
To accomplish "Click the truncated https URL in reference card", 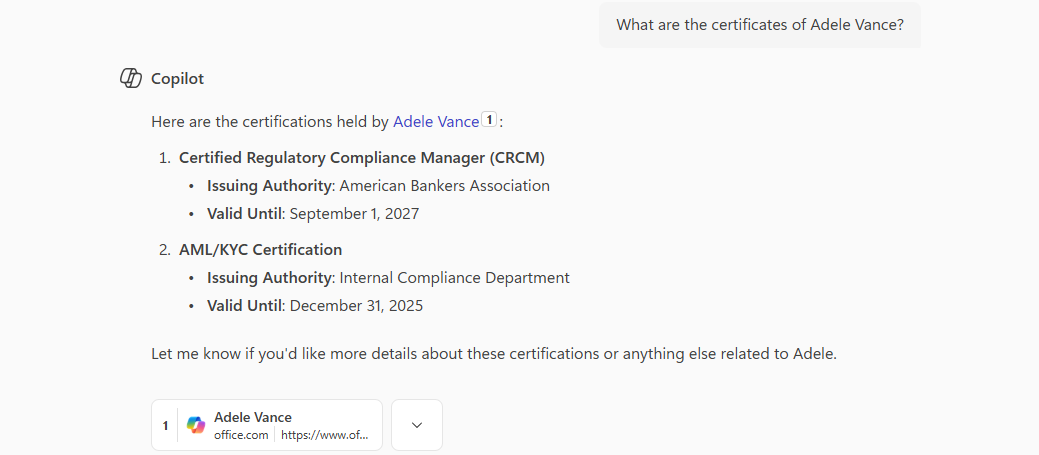I will pyautogui.click(x=325, y=436).
